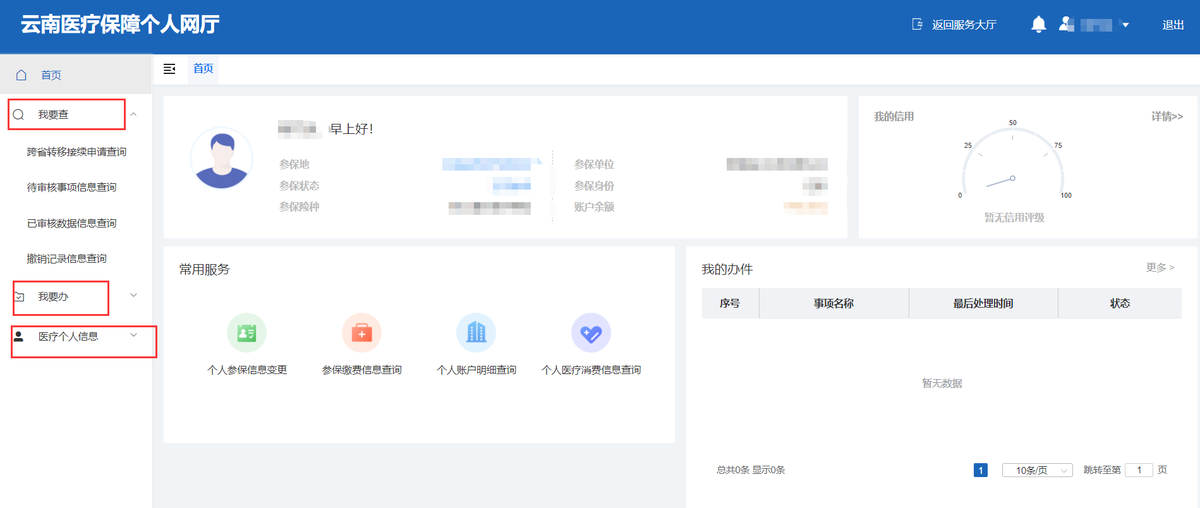Click 详情>> link in credit panel

pos(1167,117)
